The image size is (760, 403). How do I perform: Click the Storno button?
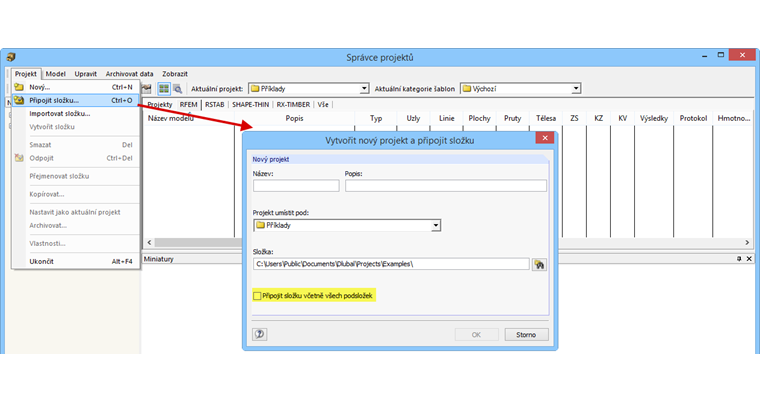pyautogui.click(x=526, y=335)
